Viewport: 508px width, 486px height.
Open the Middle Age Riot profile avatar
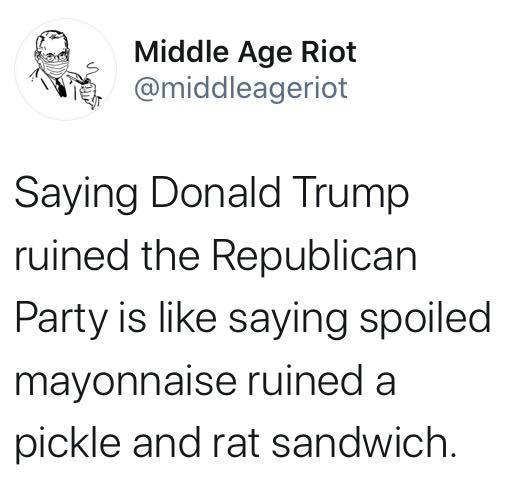[66, 69]
